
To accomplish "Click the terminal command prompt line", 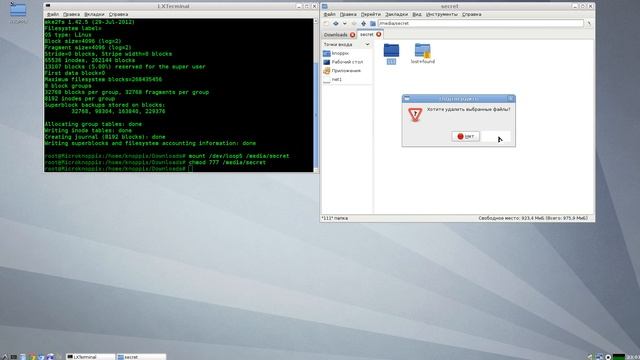I will point(178,169).
